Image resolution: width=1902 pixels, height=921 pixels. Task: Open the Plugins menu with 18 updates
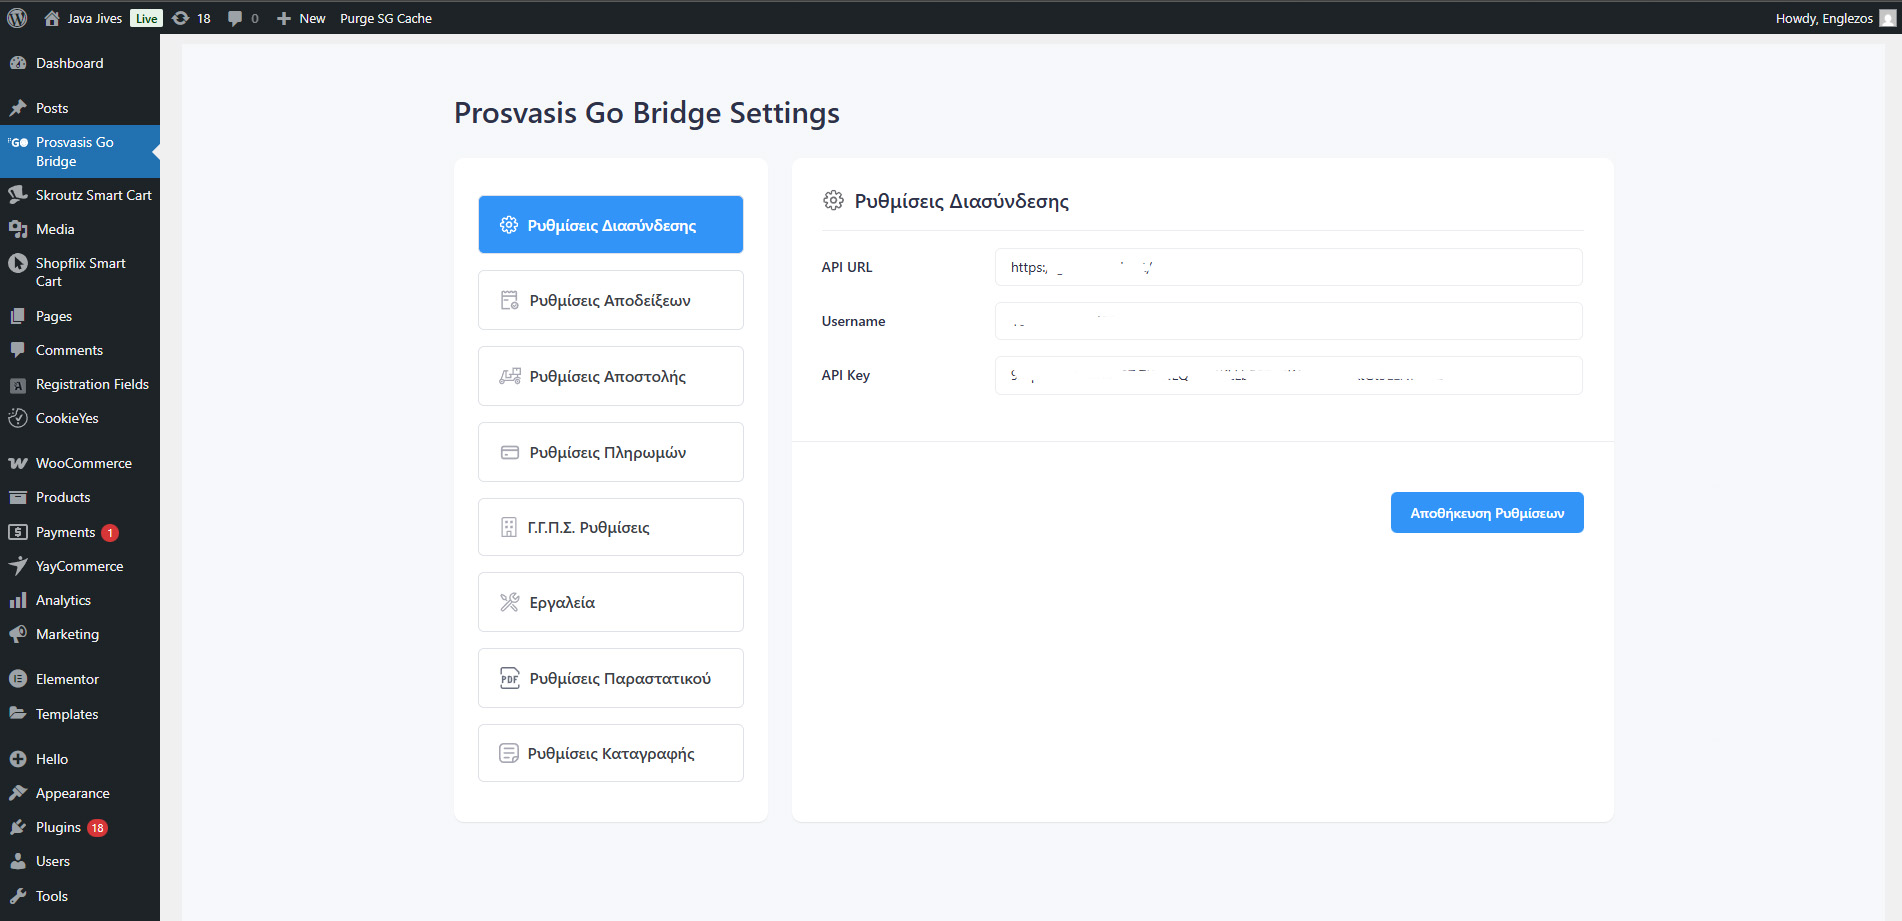coord(59,827)
